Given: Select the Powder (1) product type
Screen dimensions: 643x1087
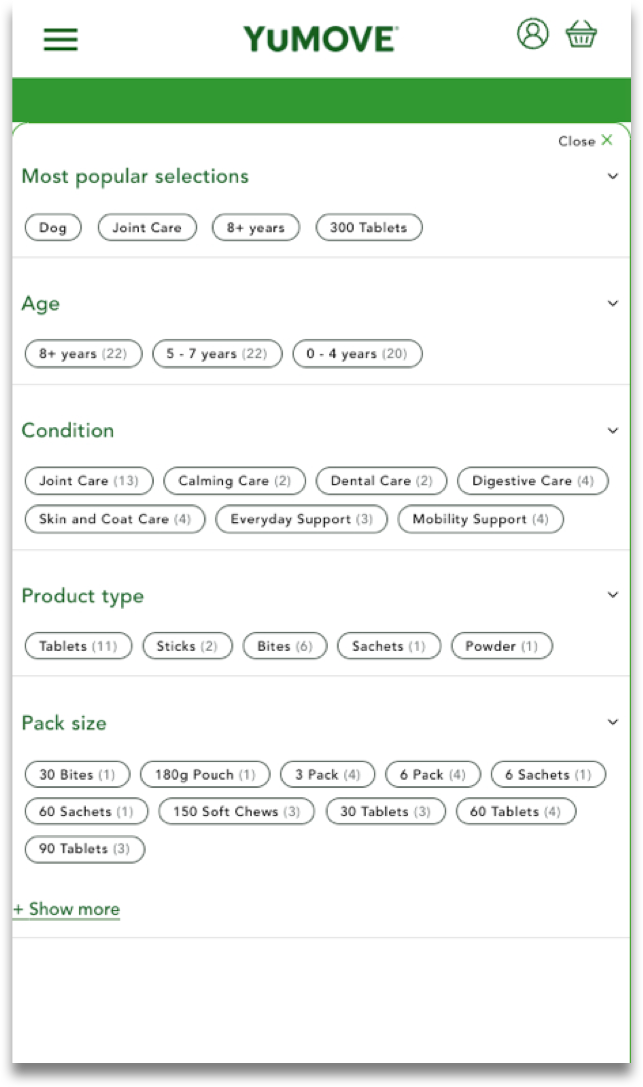Looking at the screenshot, I should [502, 646].
